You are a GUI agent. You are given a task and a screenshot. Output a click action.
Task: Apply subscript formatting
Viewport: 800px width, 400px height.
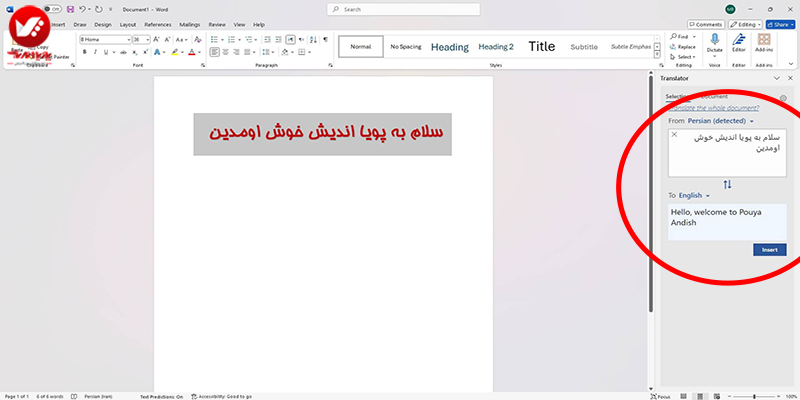coord(135,52)
